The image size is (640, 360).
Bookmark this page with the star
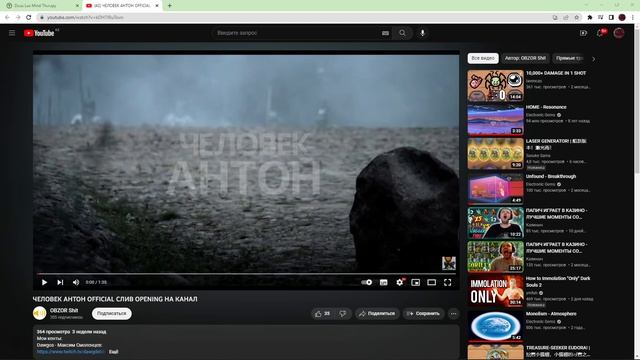click(577, 17)
